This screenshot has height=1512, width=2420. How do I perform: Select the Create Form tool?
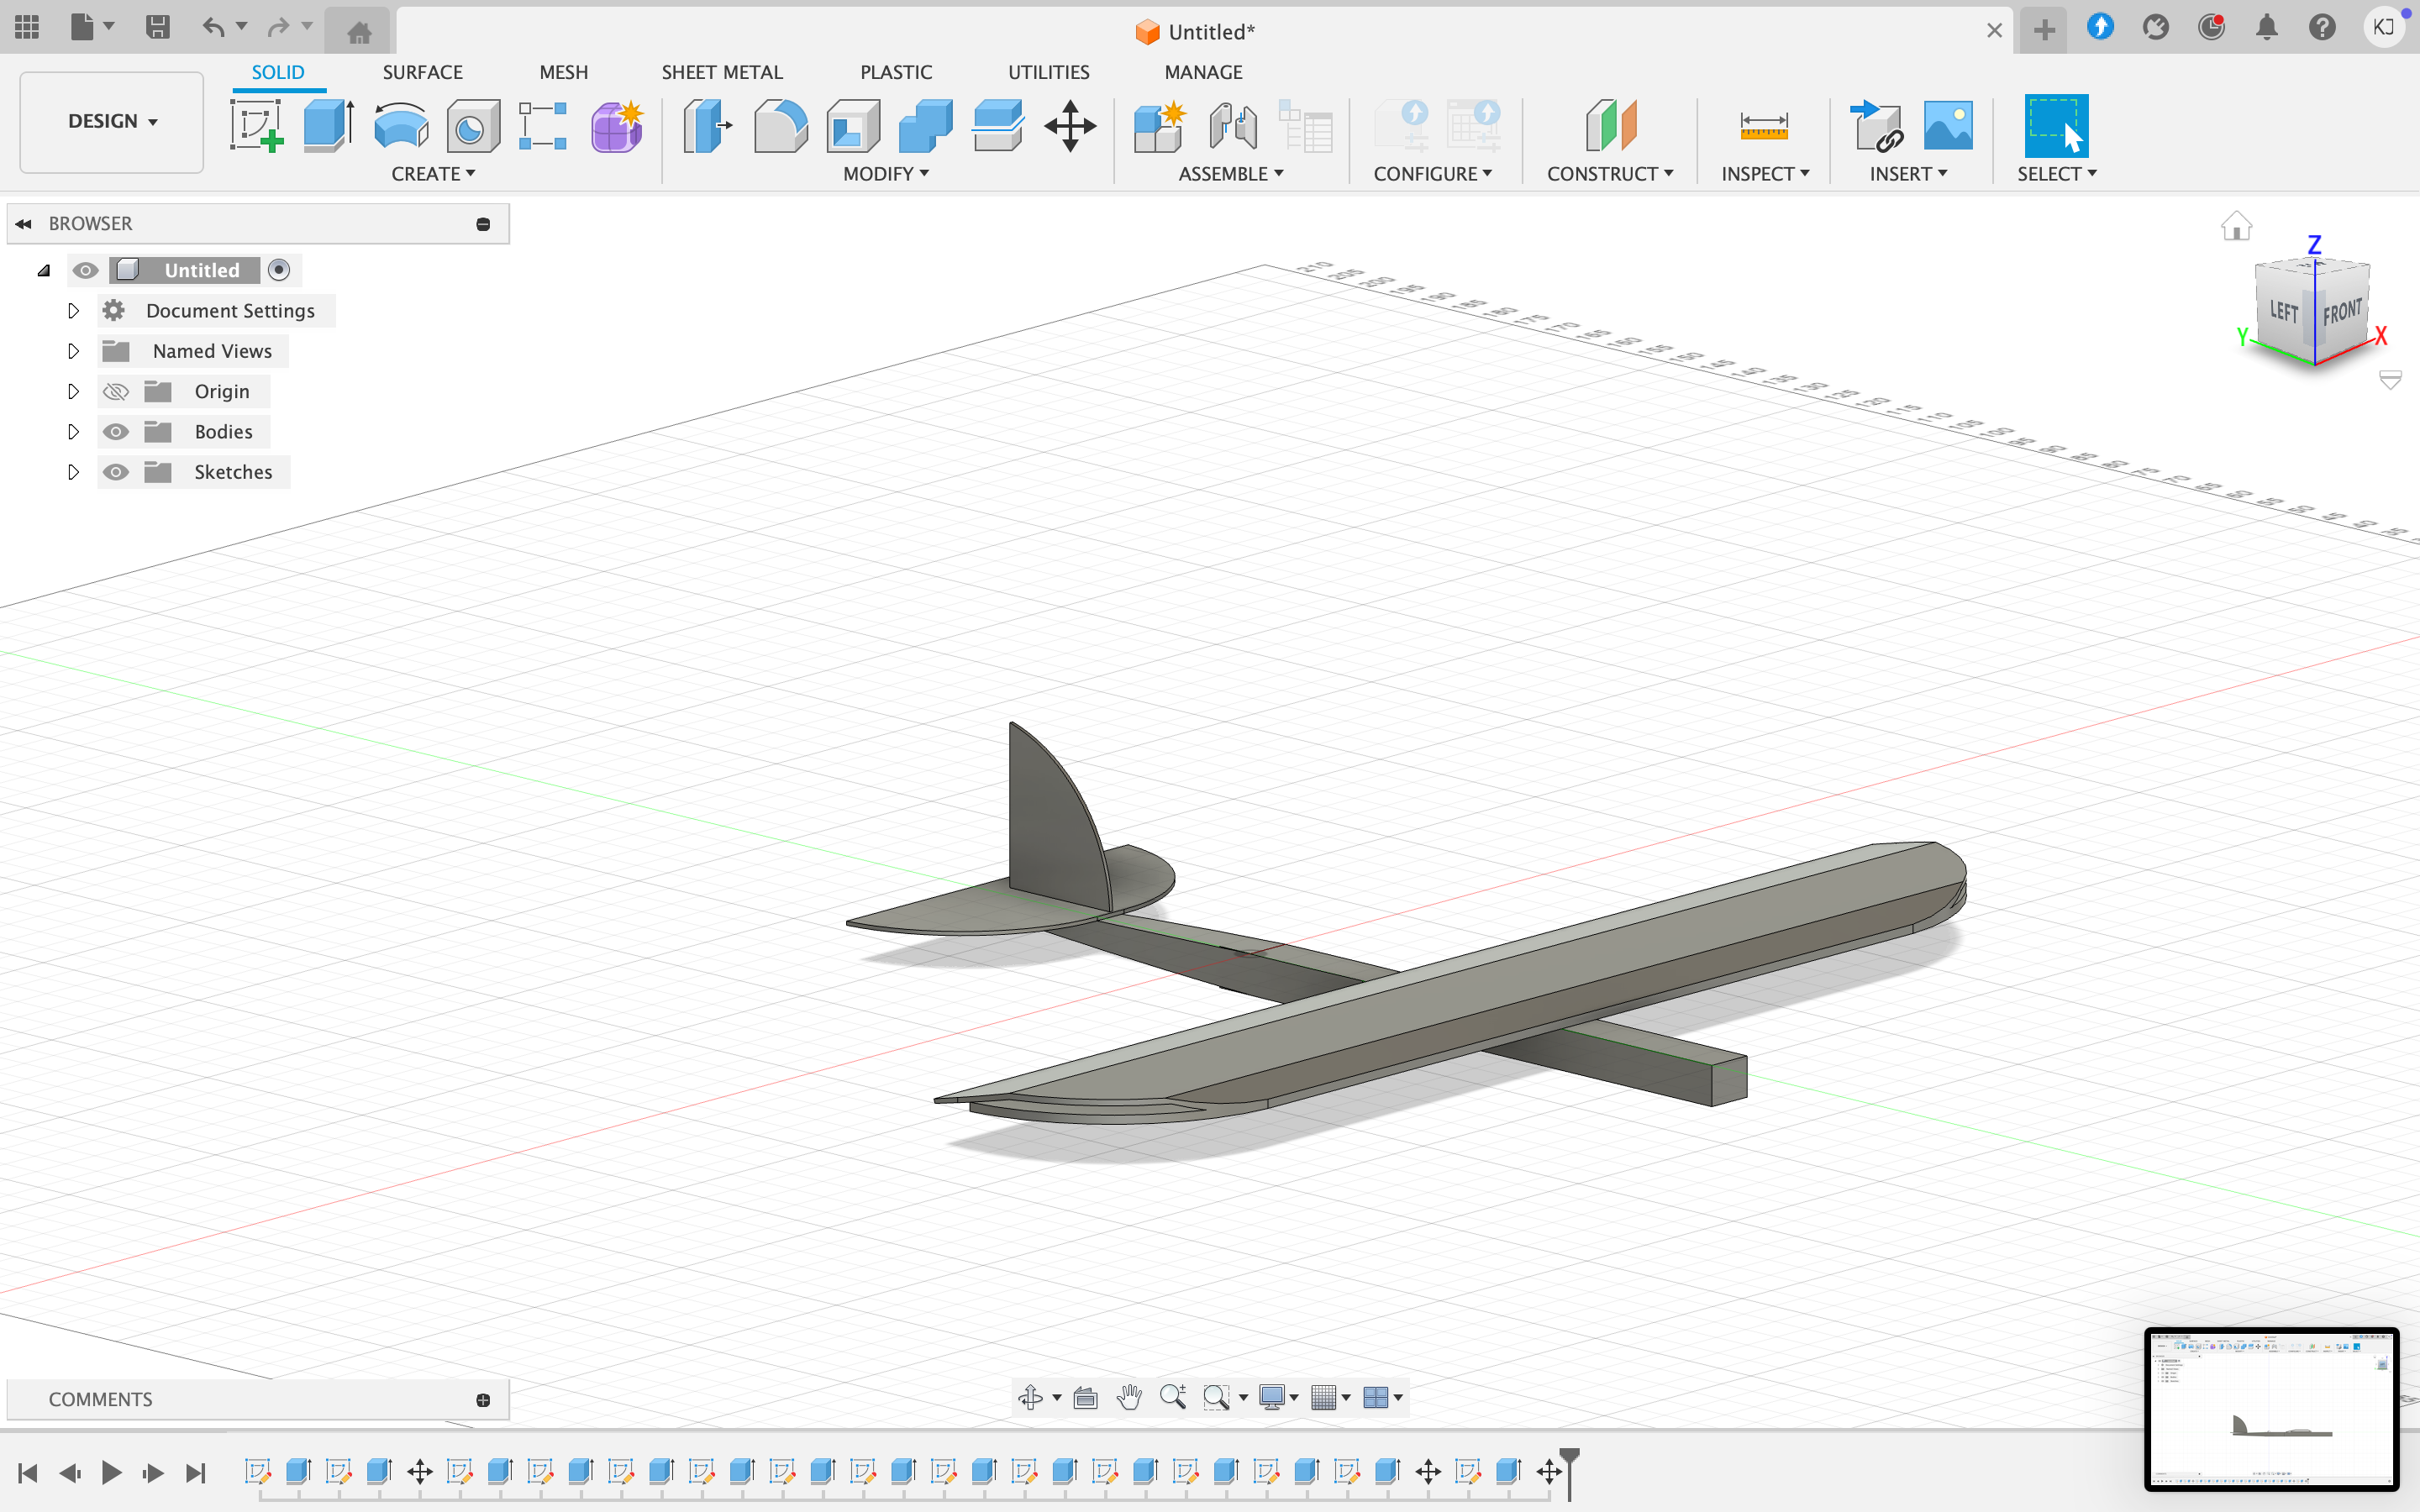[617, 126]
